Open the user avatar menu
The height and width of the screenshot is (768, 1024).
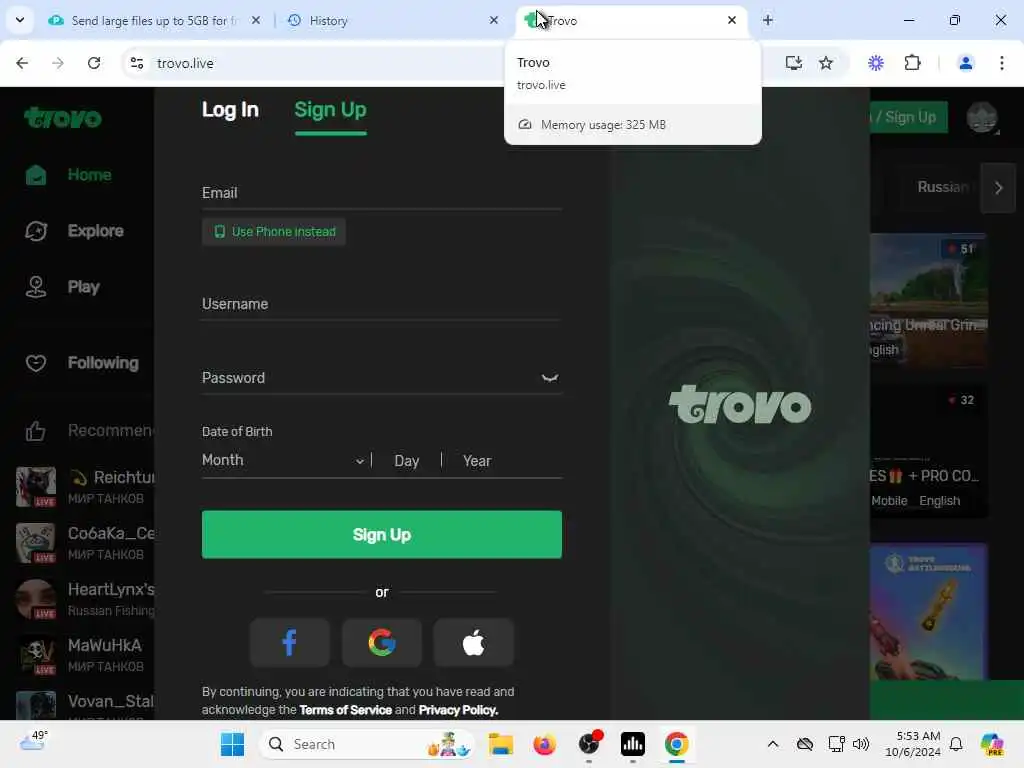pos(982,118)
